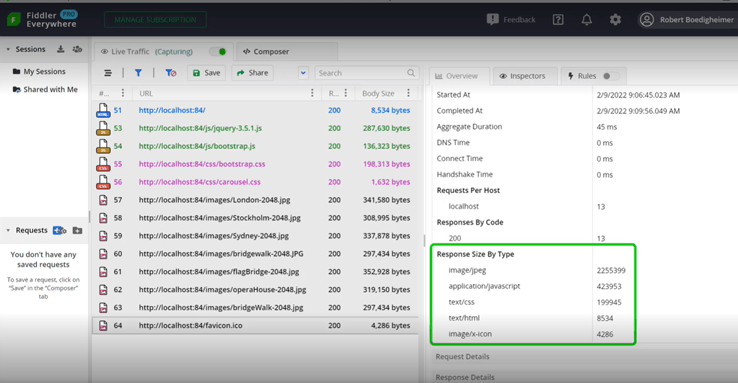Click the import sessions download icon
This screenshot has width=738, height=383.
click(61, 49)
